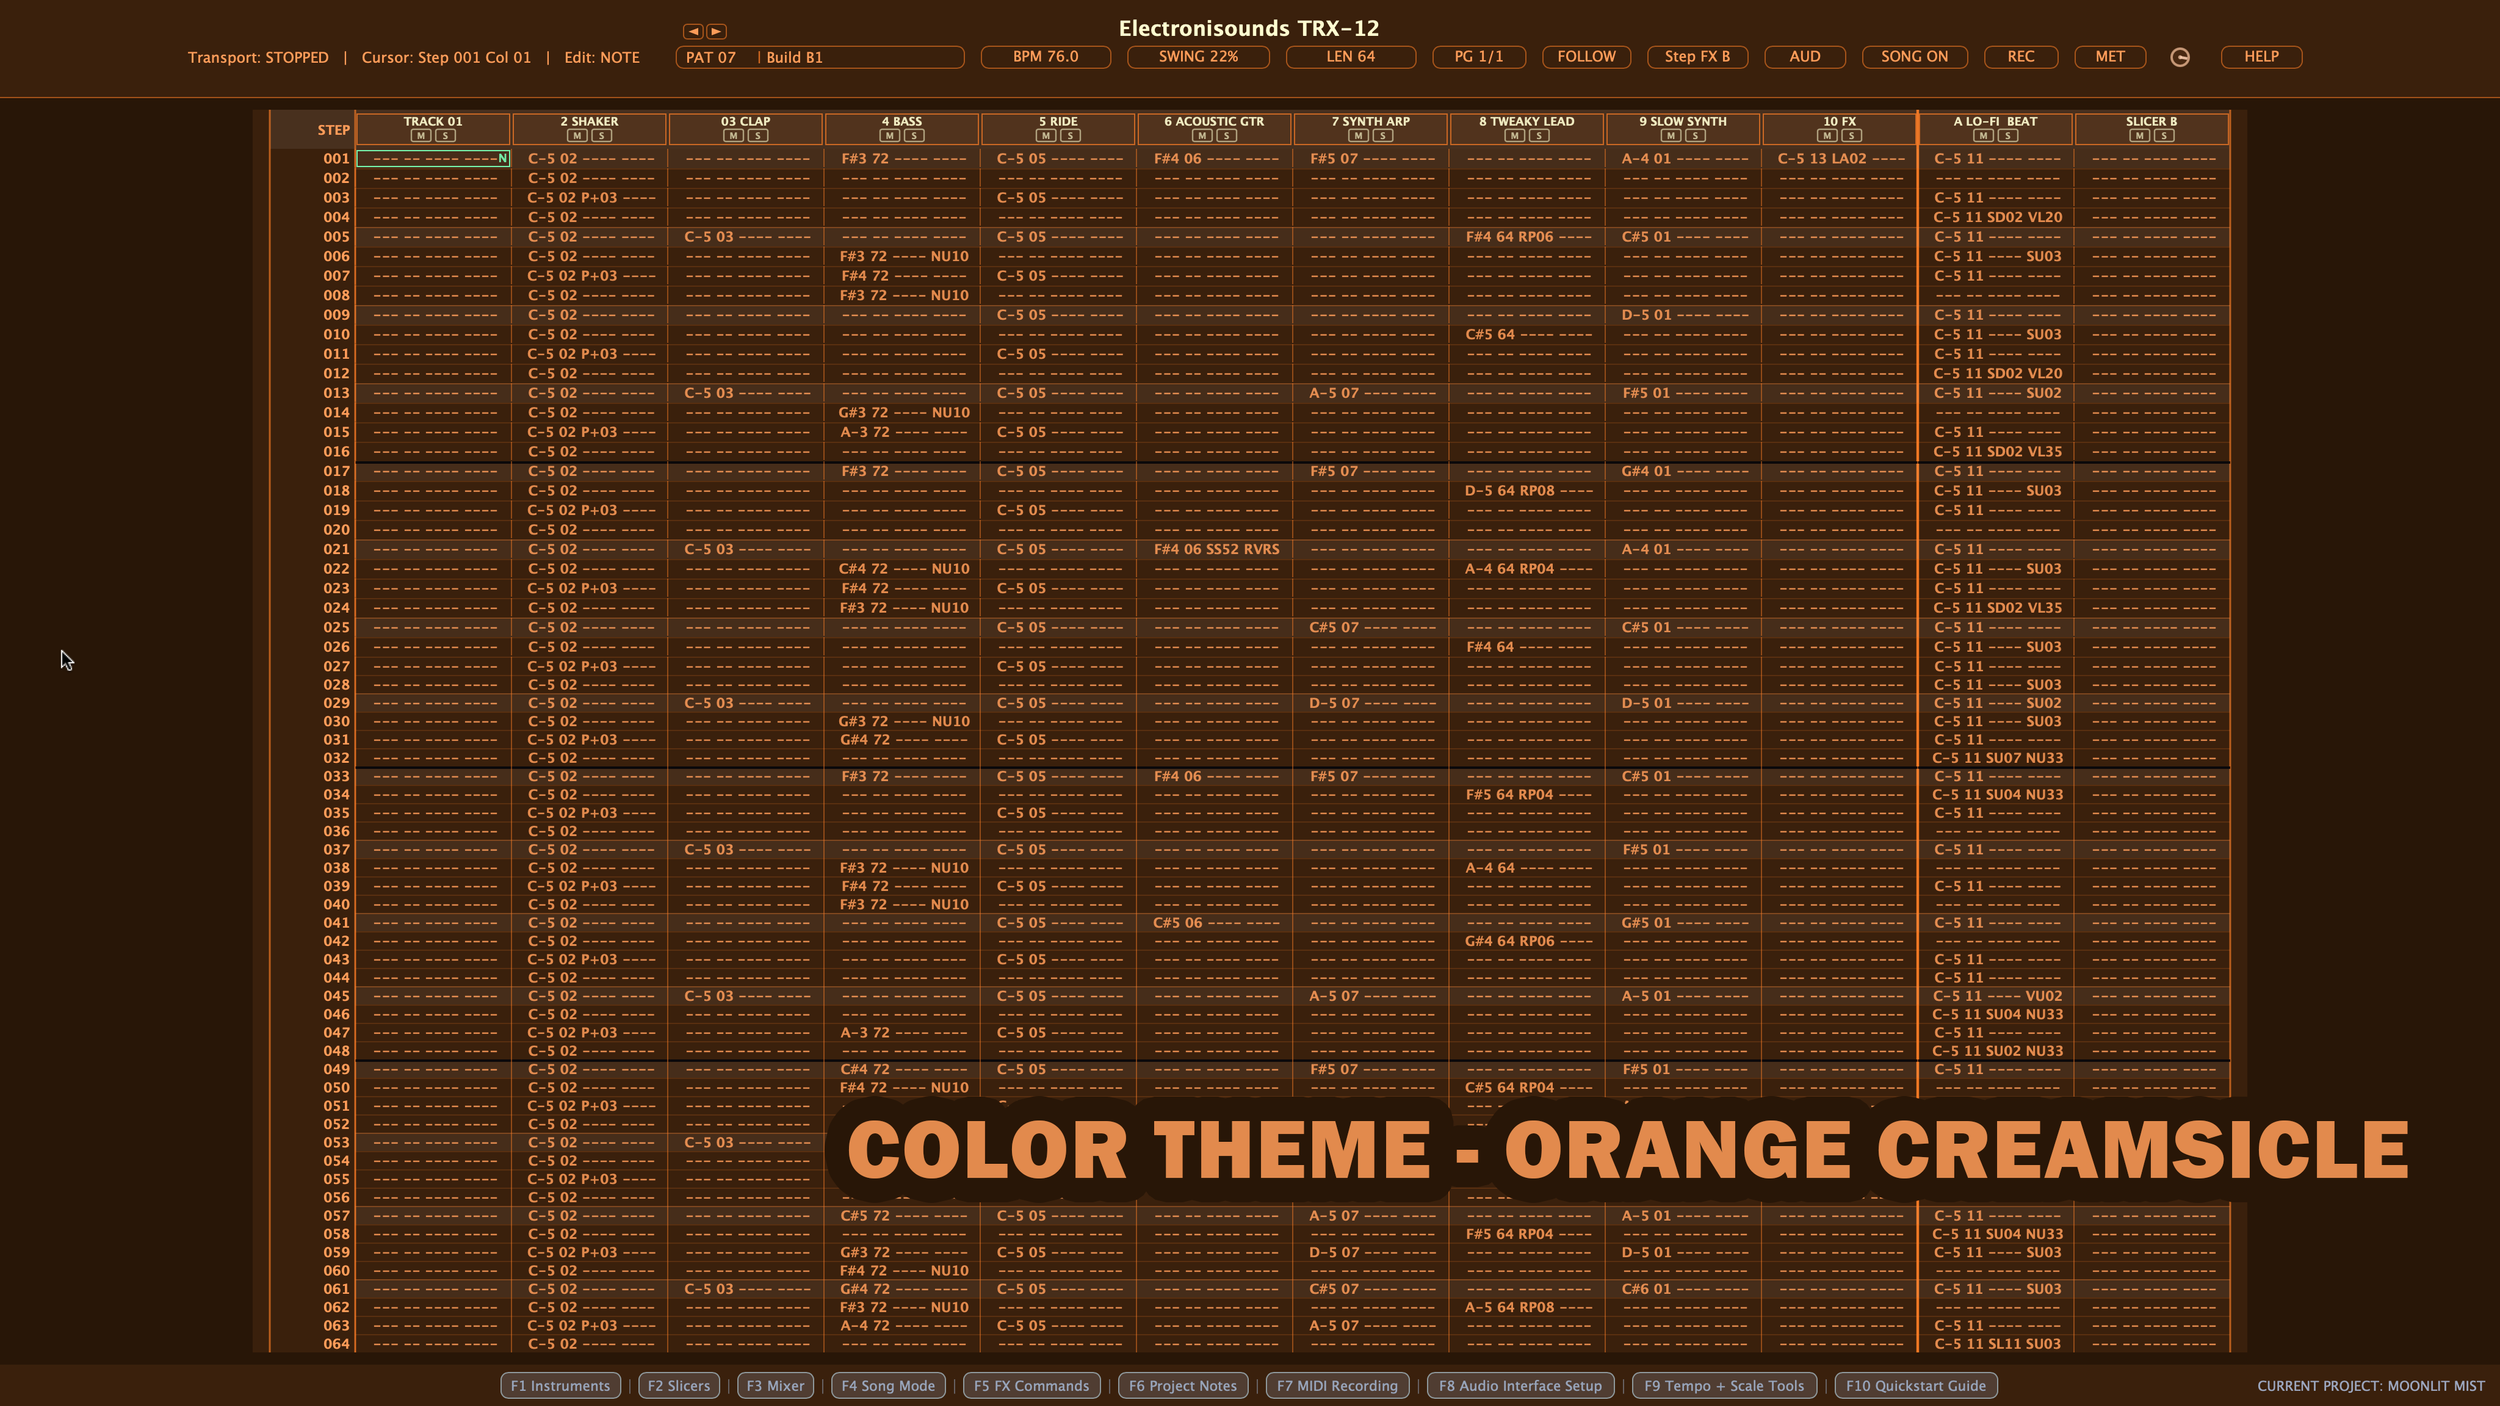
Task: Open the LEN 64 pattern length setting
Action: (x=1350, y=57)
